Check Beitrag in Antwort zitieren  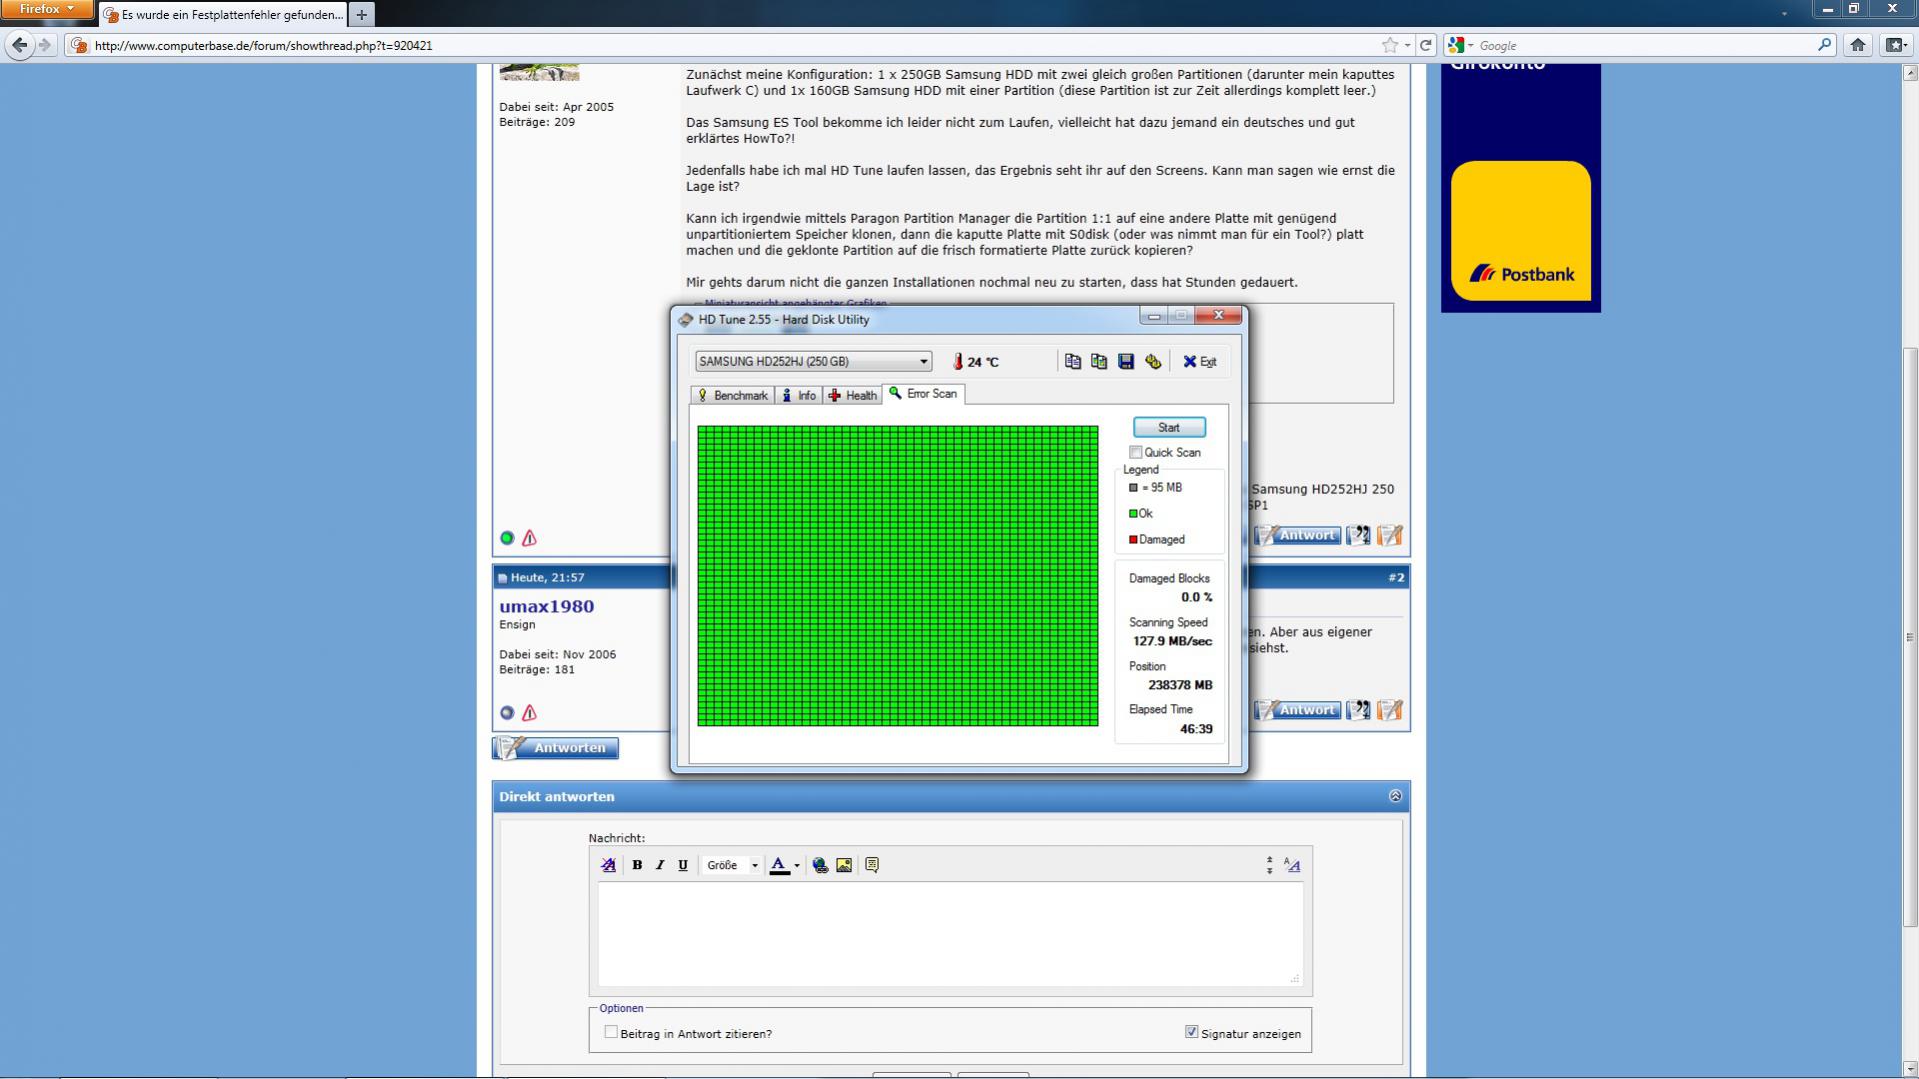pos(611,1033)
